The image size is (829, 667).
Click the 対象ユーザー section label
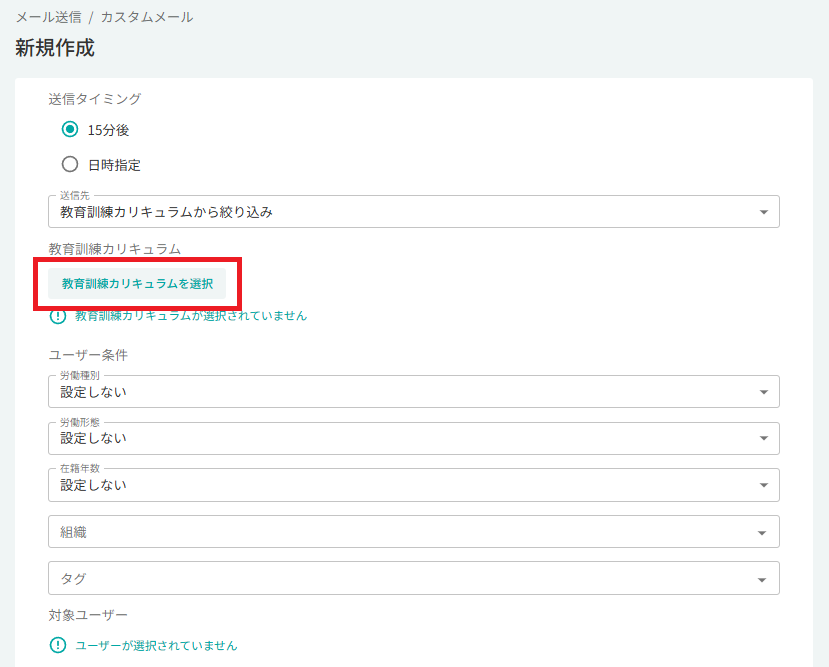pyautogui.click(x=88, y=615)
